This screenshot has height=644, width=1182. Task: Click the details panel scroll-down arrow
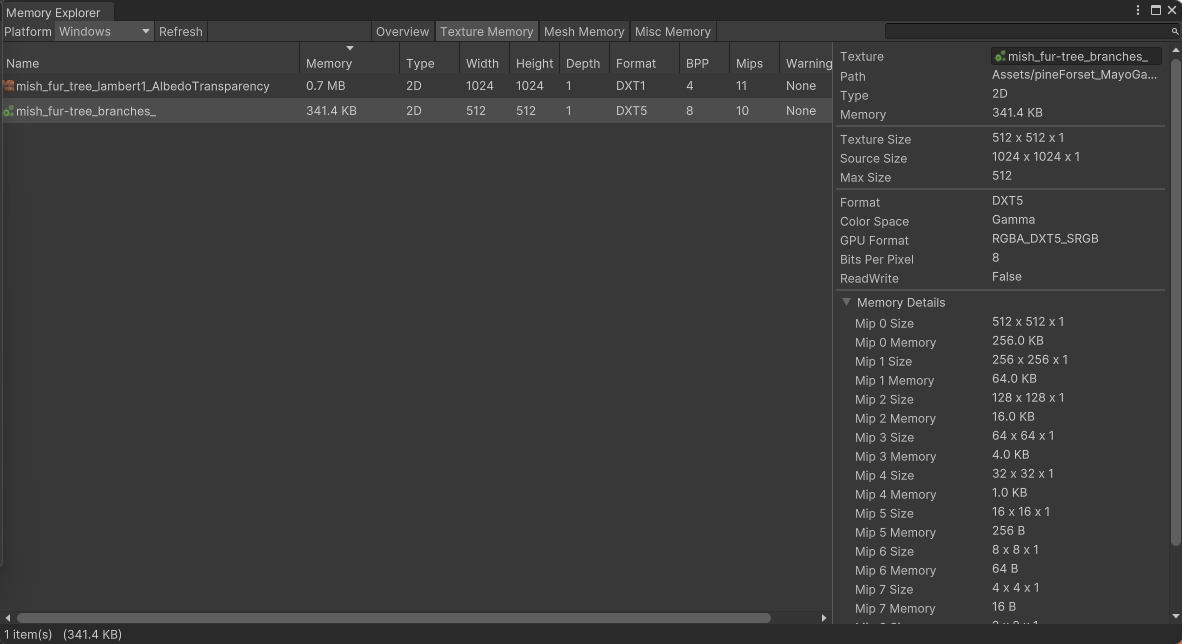1175,617
